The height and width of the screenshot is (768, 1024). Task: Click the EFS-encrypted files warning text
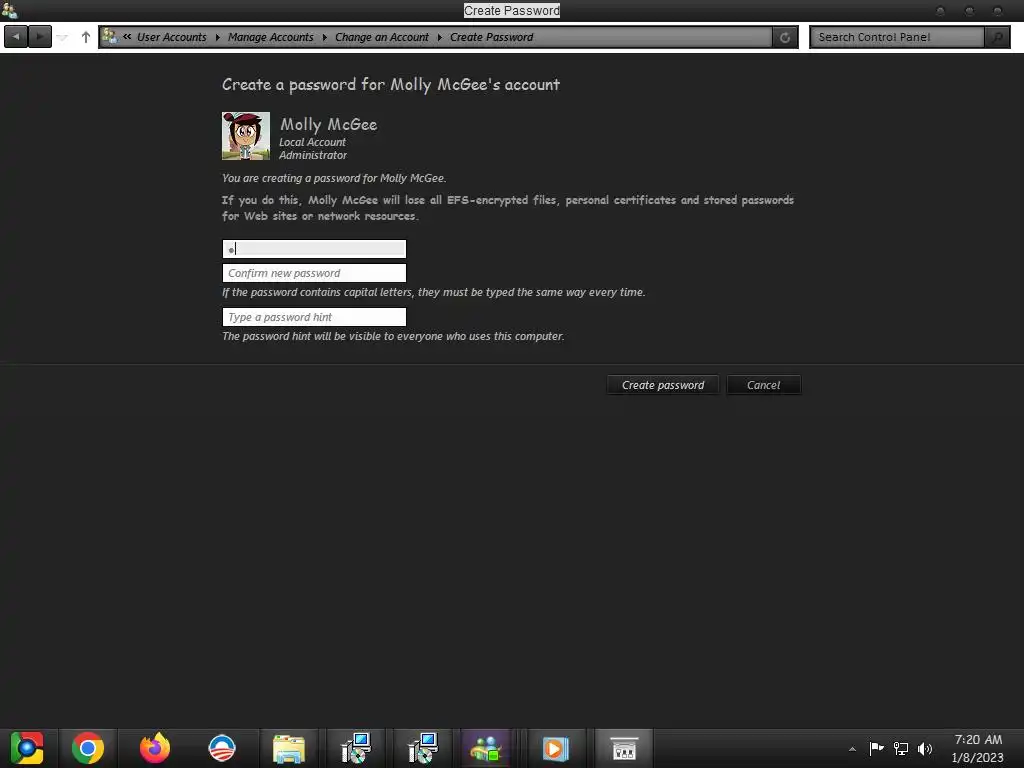pos(507,208)
